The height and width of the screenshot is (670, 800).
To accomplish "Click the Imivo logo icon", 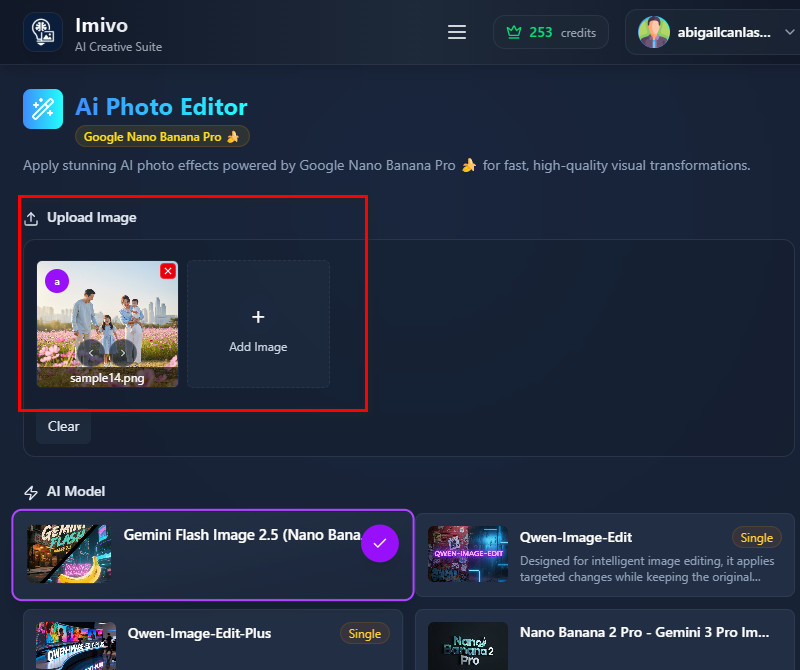I will (43, 32).
